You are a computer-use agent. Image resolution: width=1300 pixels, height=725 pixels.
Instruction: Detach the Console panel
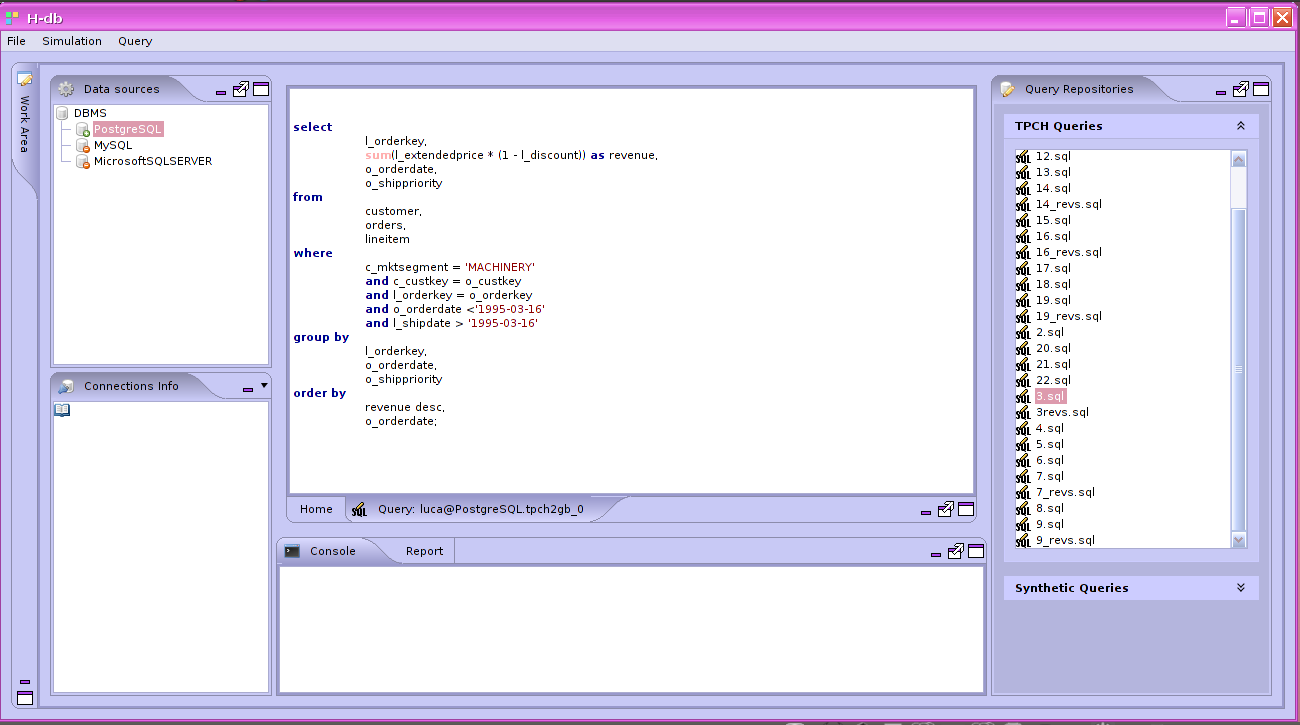[x=955, y=551]
